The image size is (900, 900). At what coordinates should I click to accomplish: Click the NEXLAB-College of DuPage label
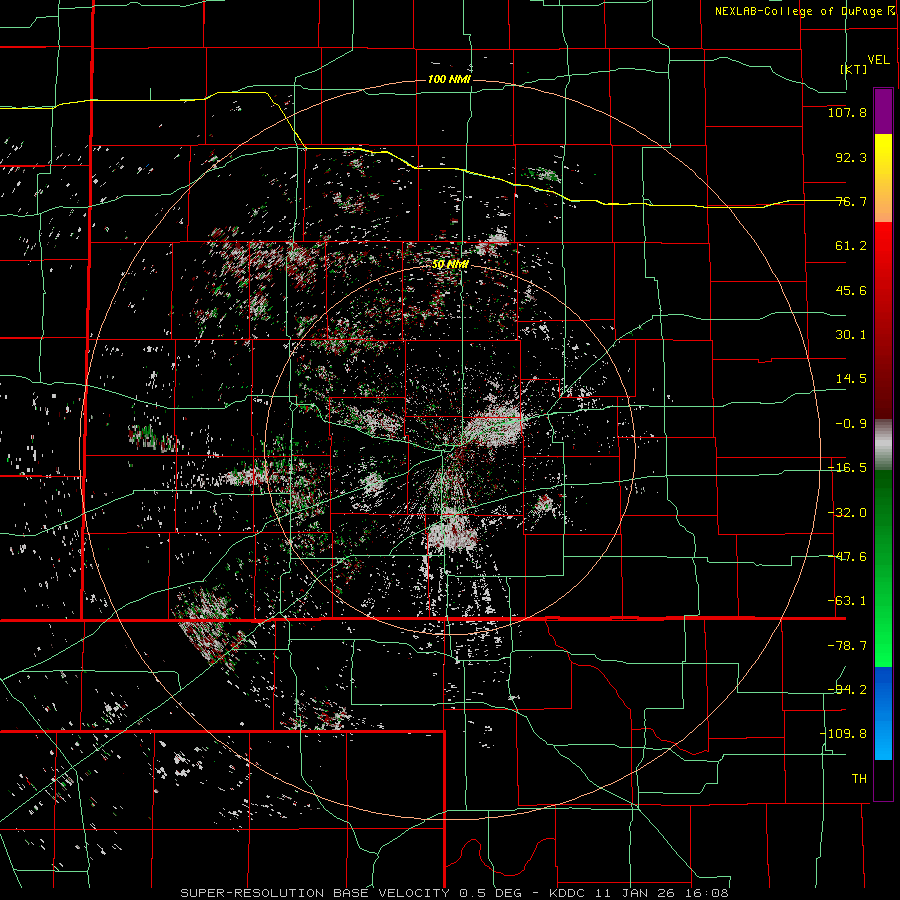[798, 11]
